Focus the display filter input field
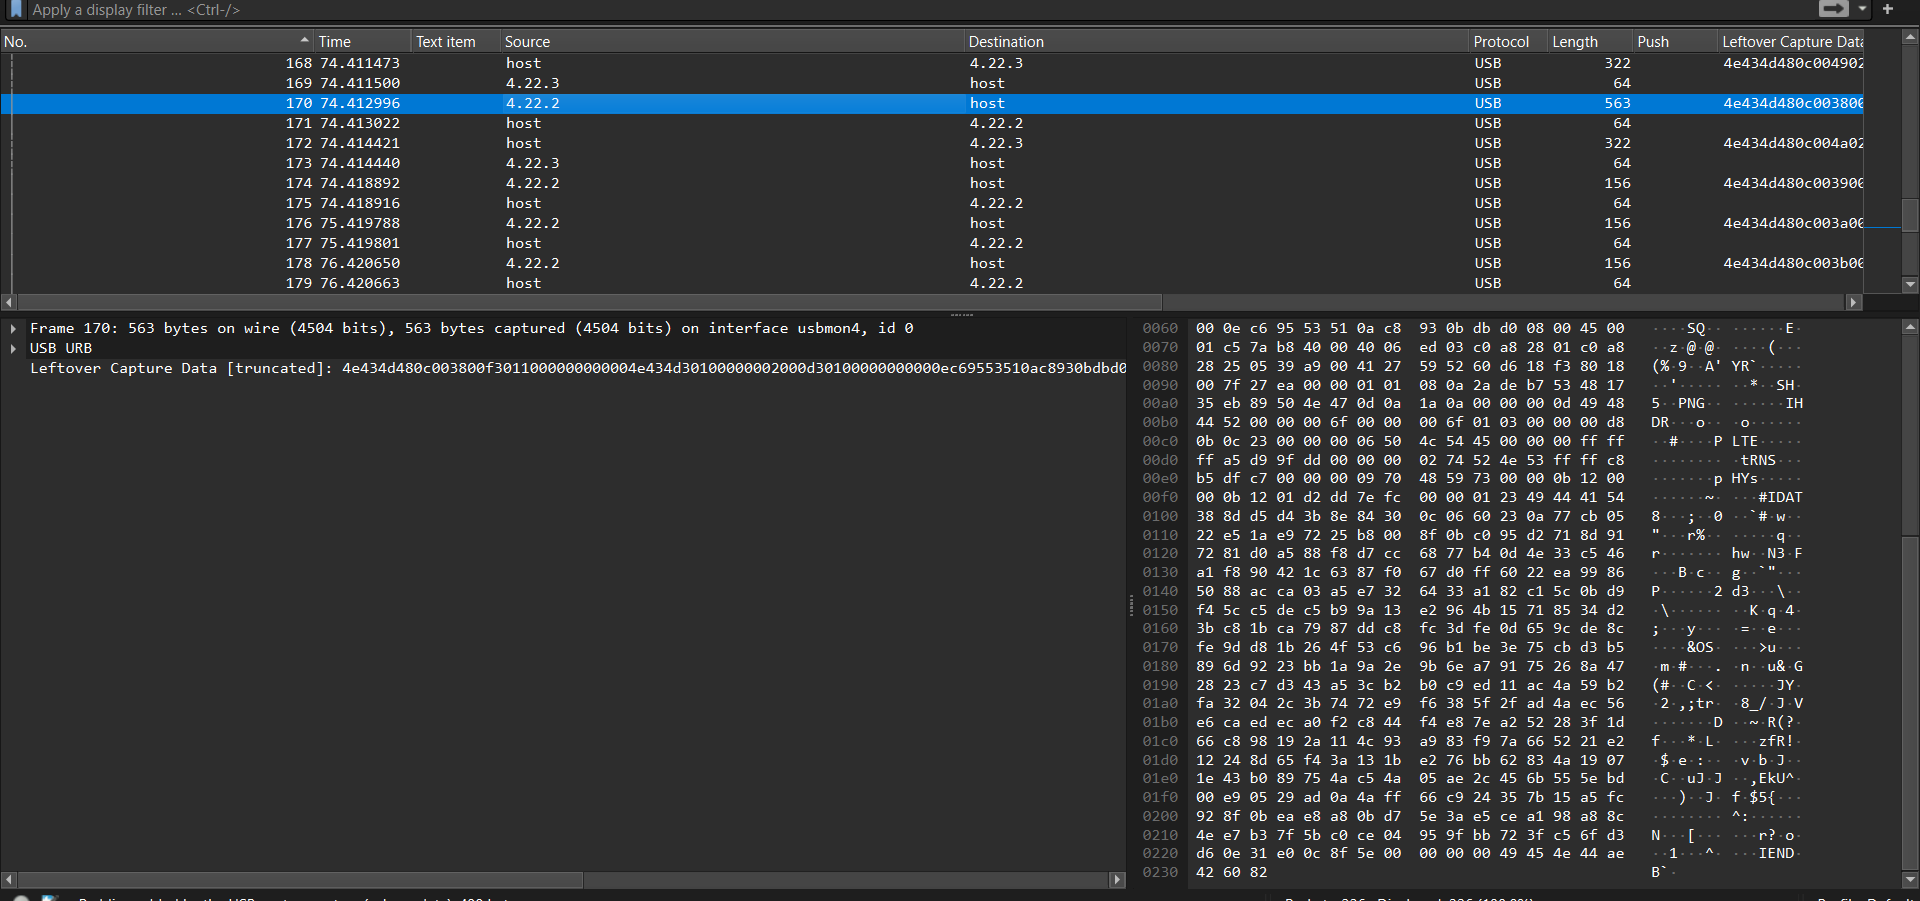This screenshot has width=1920, height=901. [920, 10]
